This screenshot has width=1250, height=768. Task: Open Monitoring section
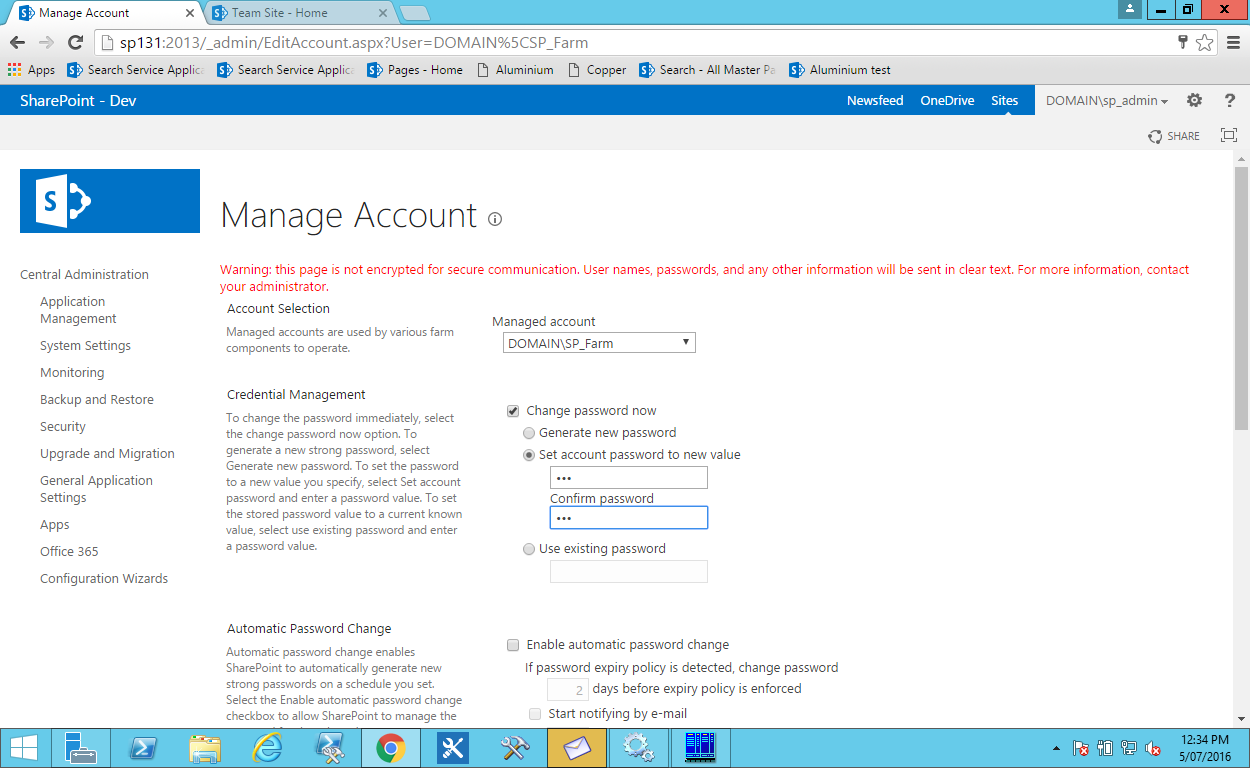72,373
